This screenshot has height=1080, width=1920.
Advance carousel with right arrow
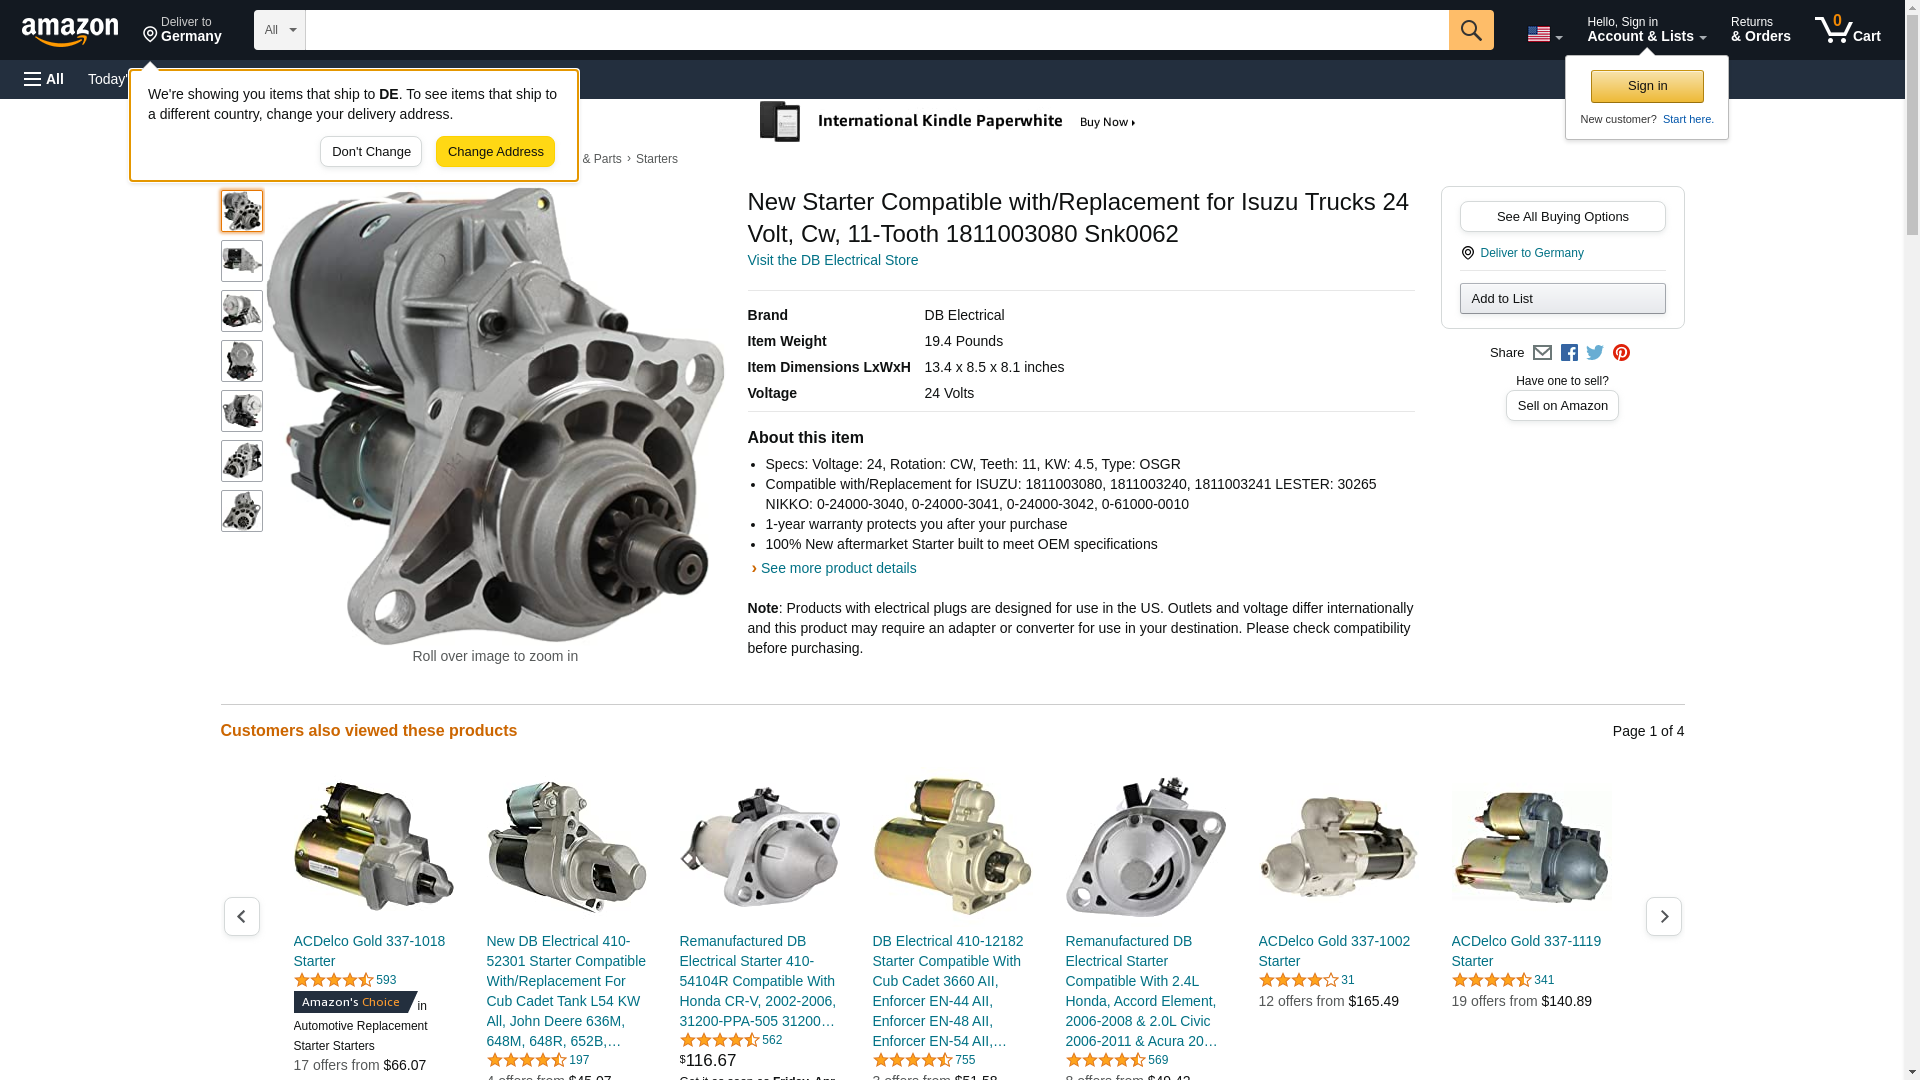click(1663, 916)
